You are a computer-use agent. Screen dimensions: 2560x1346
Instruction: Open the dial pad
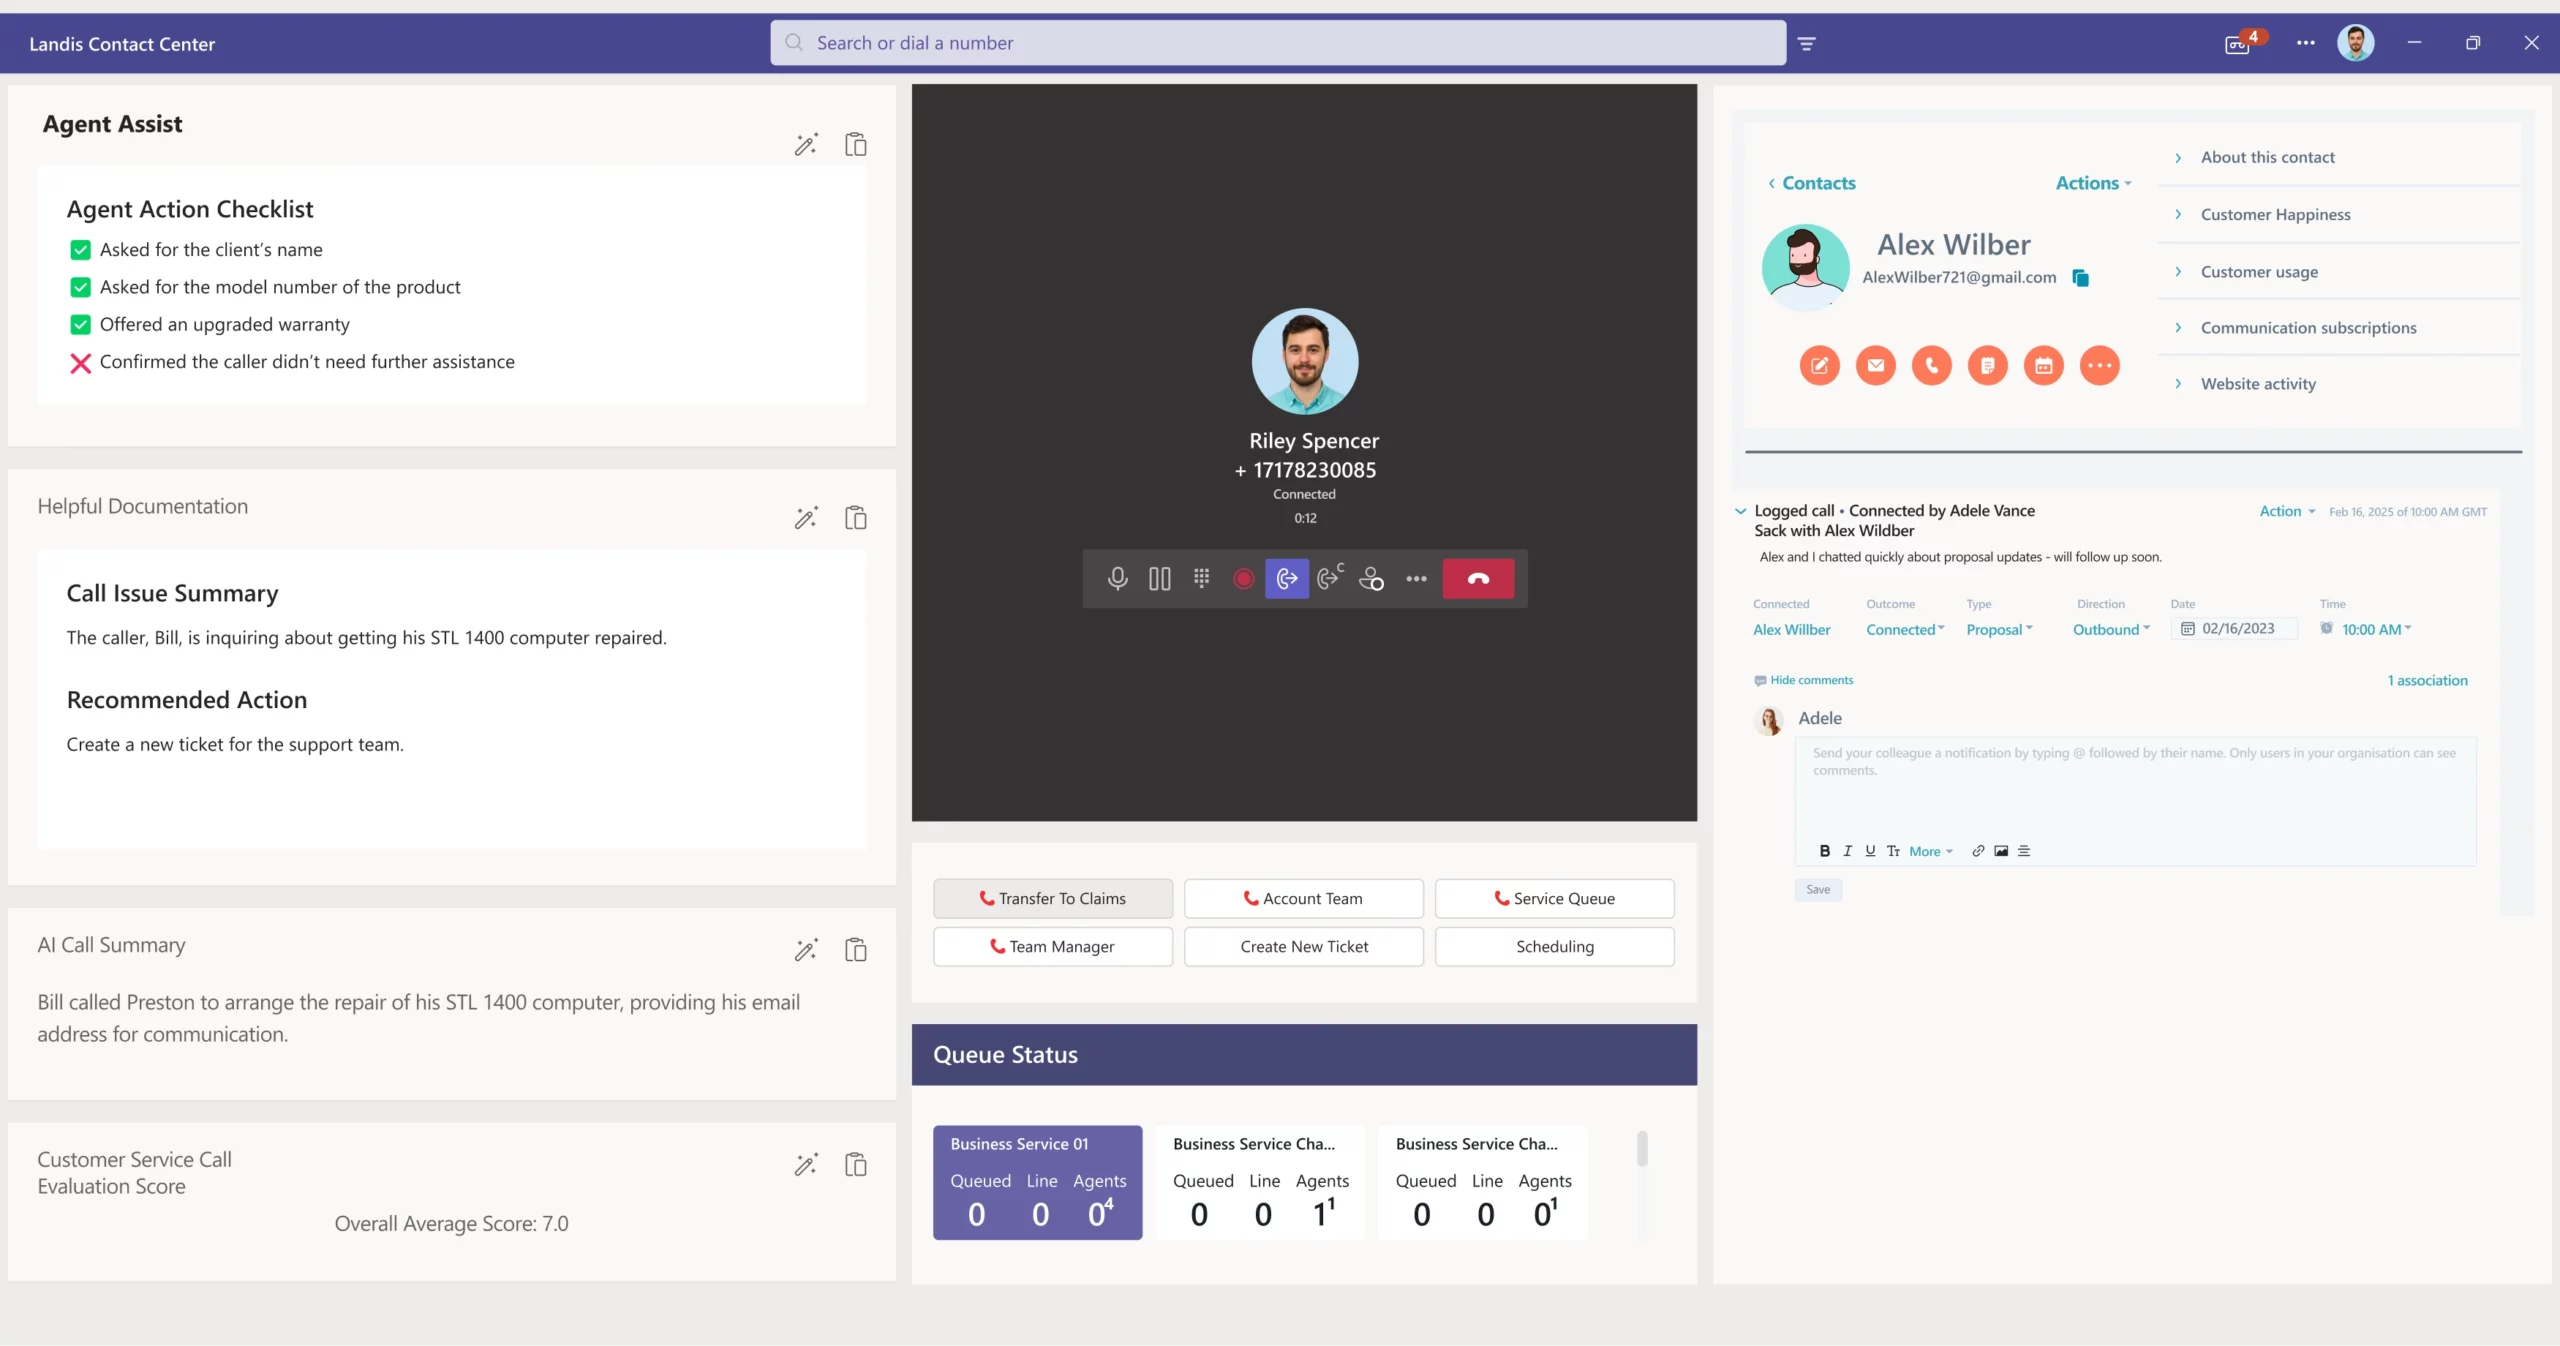1201,578
